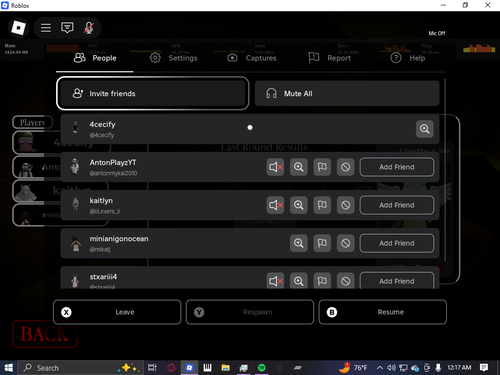This screenshot has width=500, height=375.
Task: Open the volume tray icon
Action: coord(391,368)
